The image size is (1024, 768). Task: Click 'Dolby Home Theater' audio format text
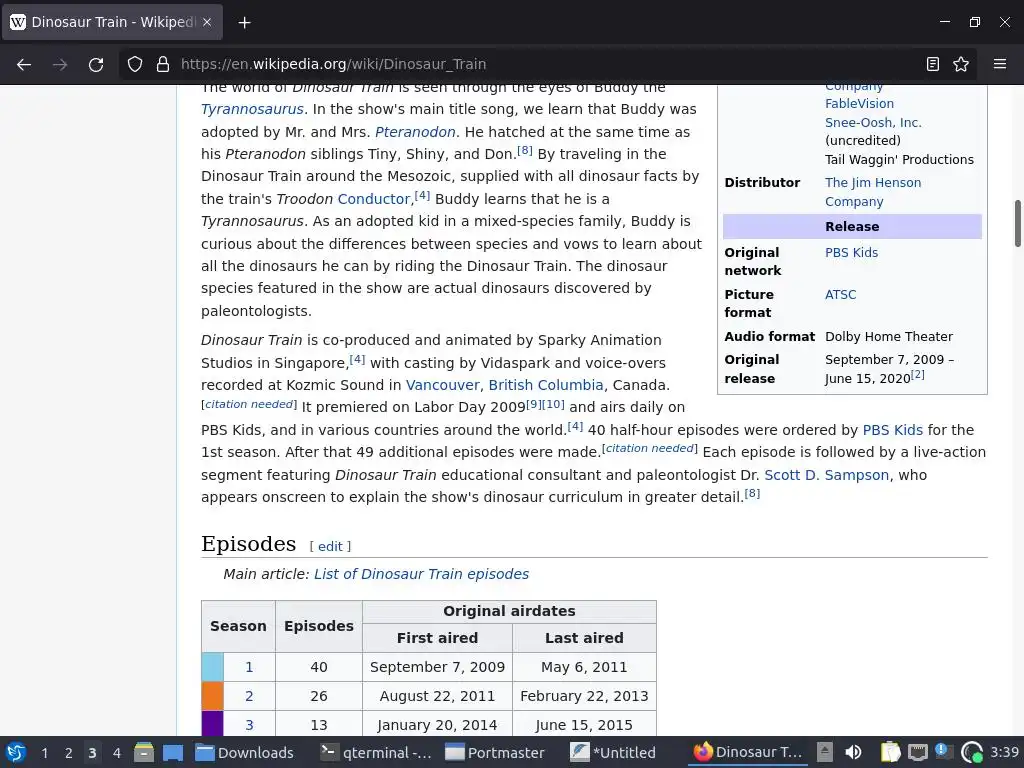(889, 336)
